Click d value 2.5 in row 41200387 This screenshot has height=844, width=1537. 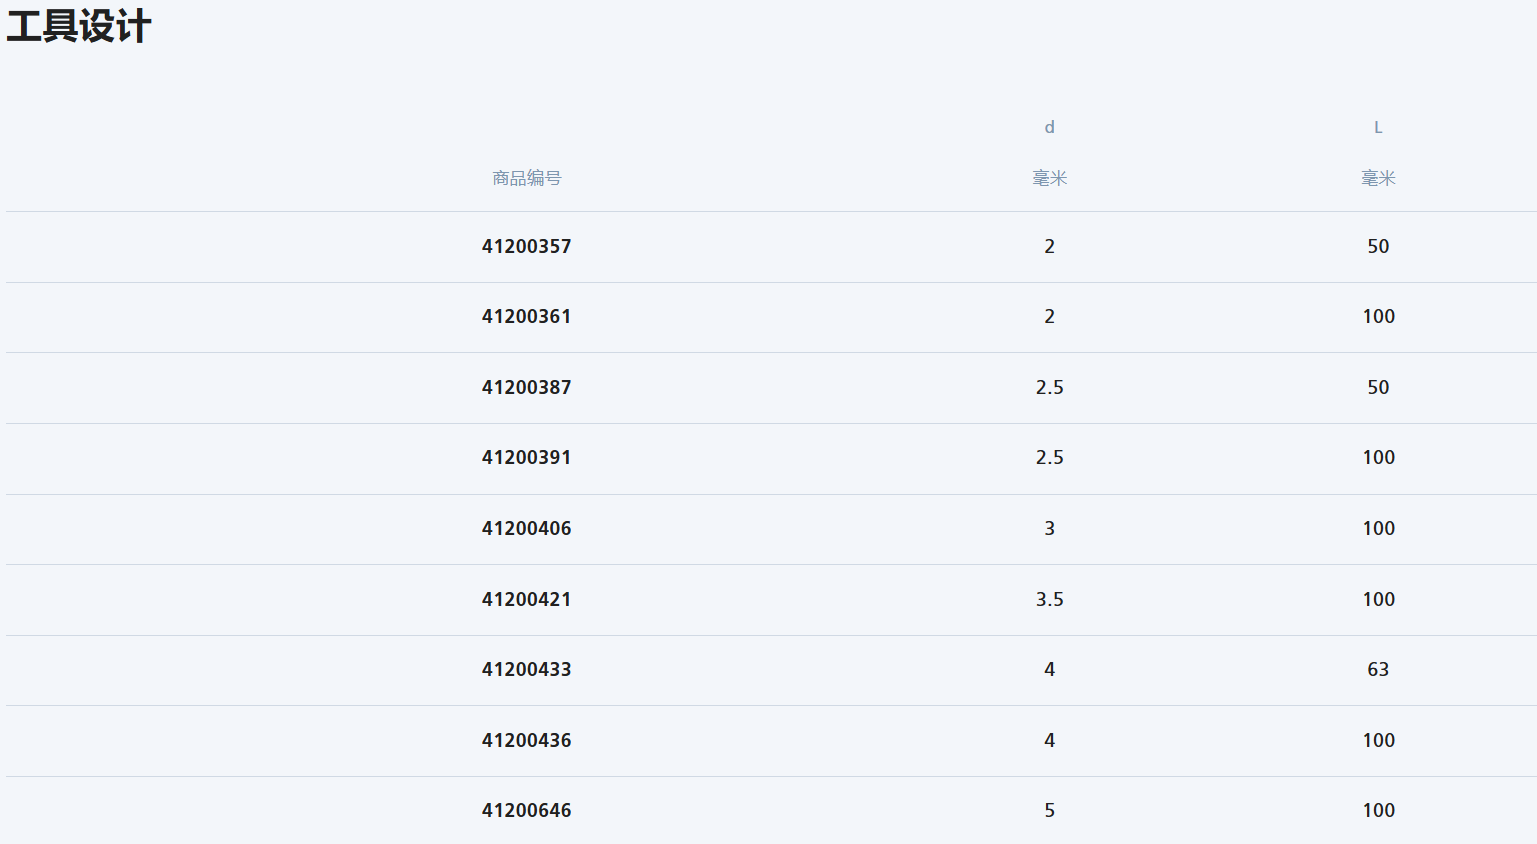[1049, 387]
